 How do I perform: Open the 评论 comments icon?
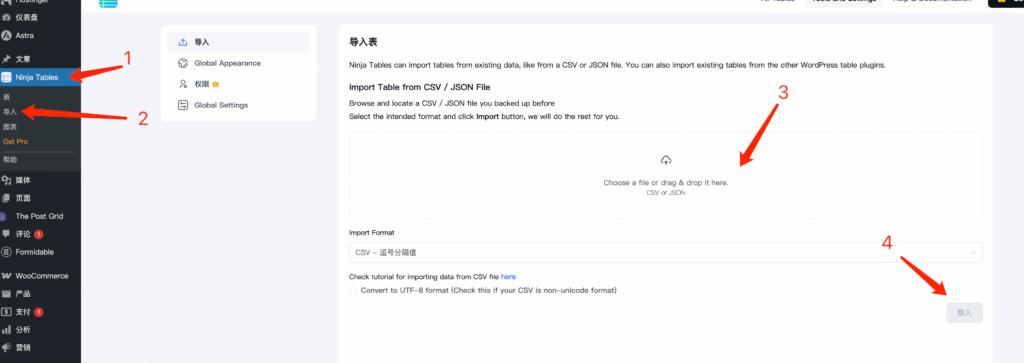(6, 234)
